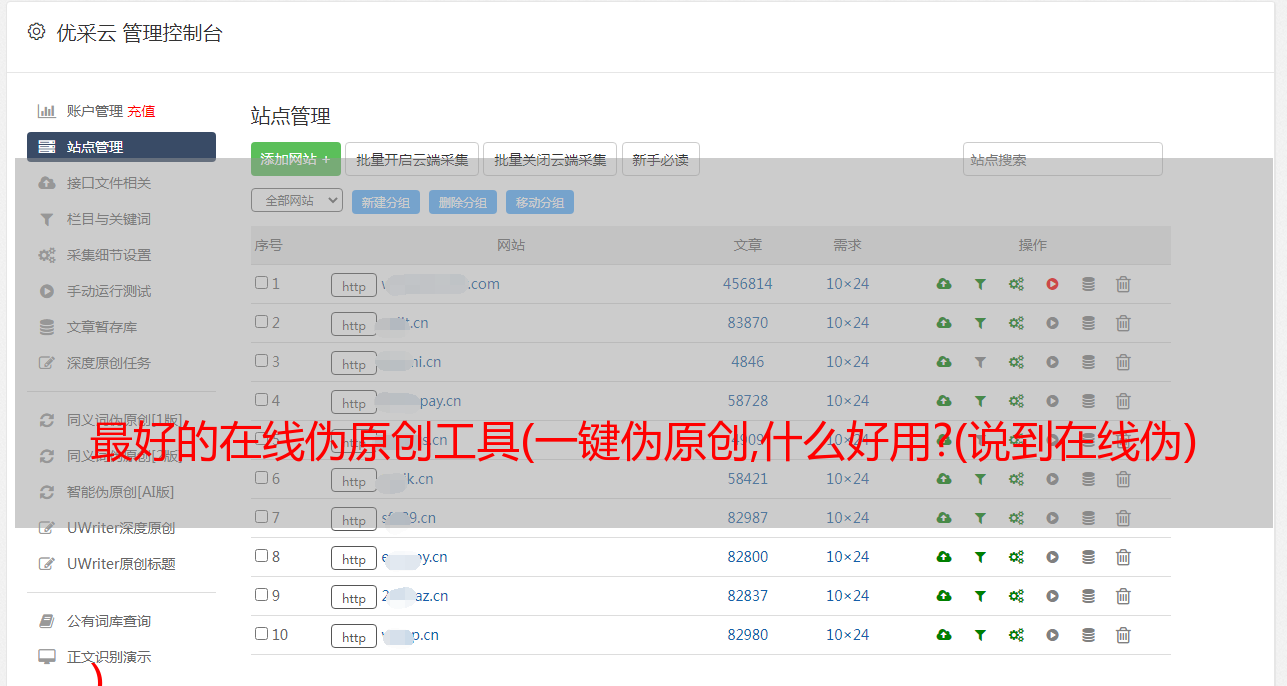
Task: Check the checkbox for site 6
Action: 261,478
